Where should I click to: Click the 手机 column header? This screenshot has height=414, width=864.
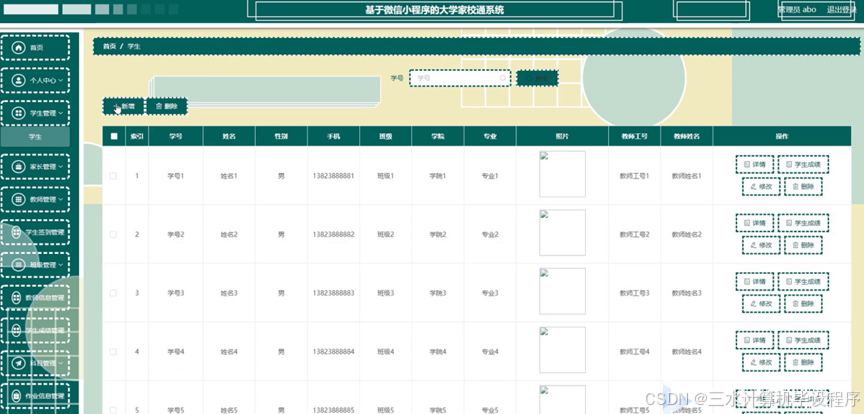[333, 136]
